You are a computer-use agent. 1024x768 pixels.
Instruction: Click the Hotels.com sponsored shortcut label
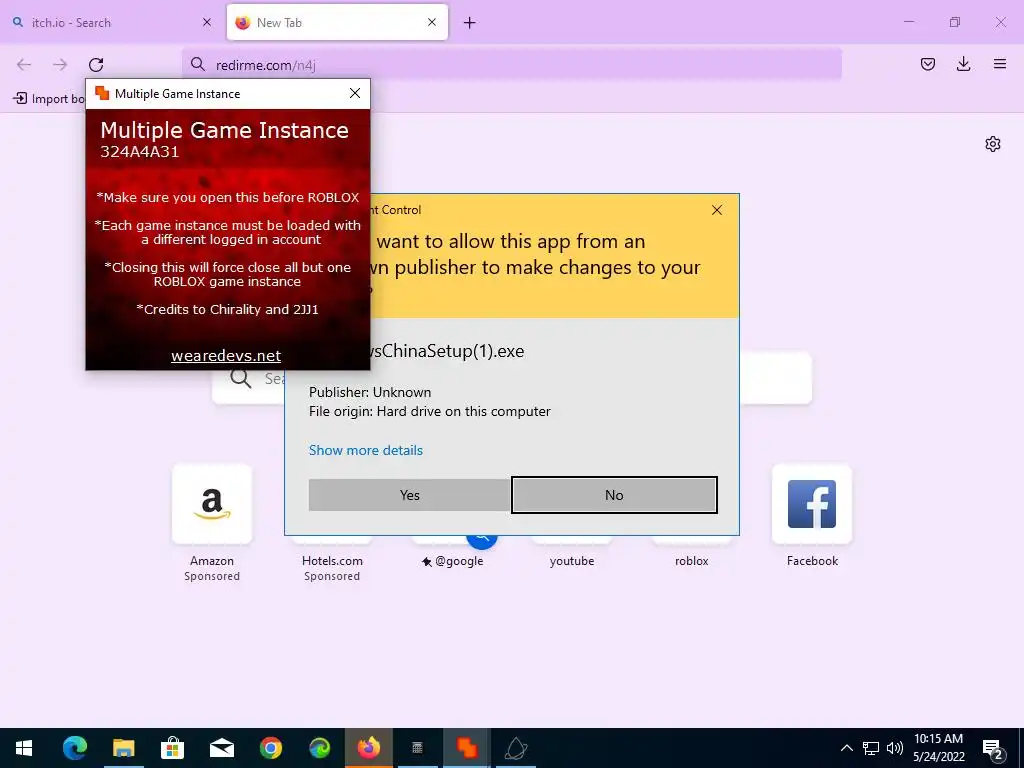click(332, 561)
